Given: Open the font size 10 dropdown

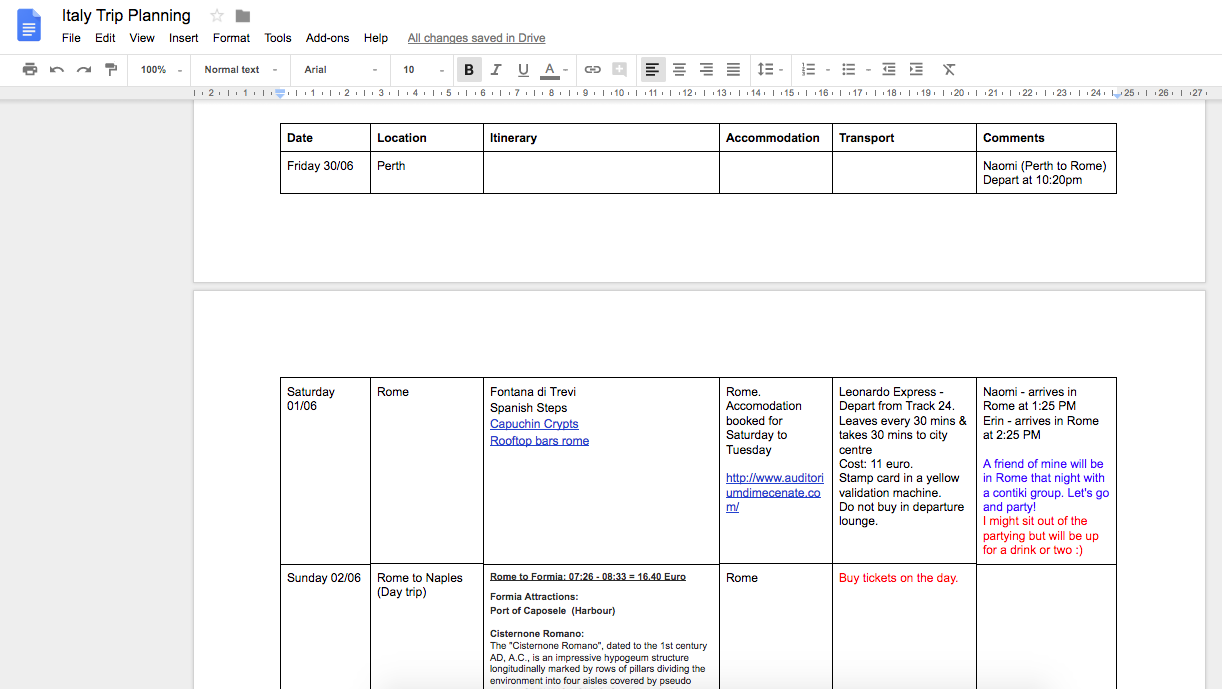Looking at the screenshot, I should pyautogui.click(x=424, y=70).
